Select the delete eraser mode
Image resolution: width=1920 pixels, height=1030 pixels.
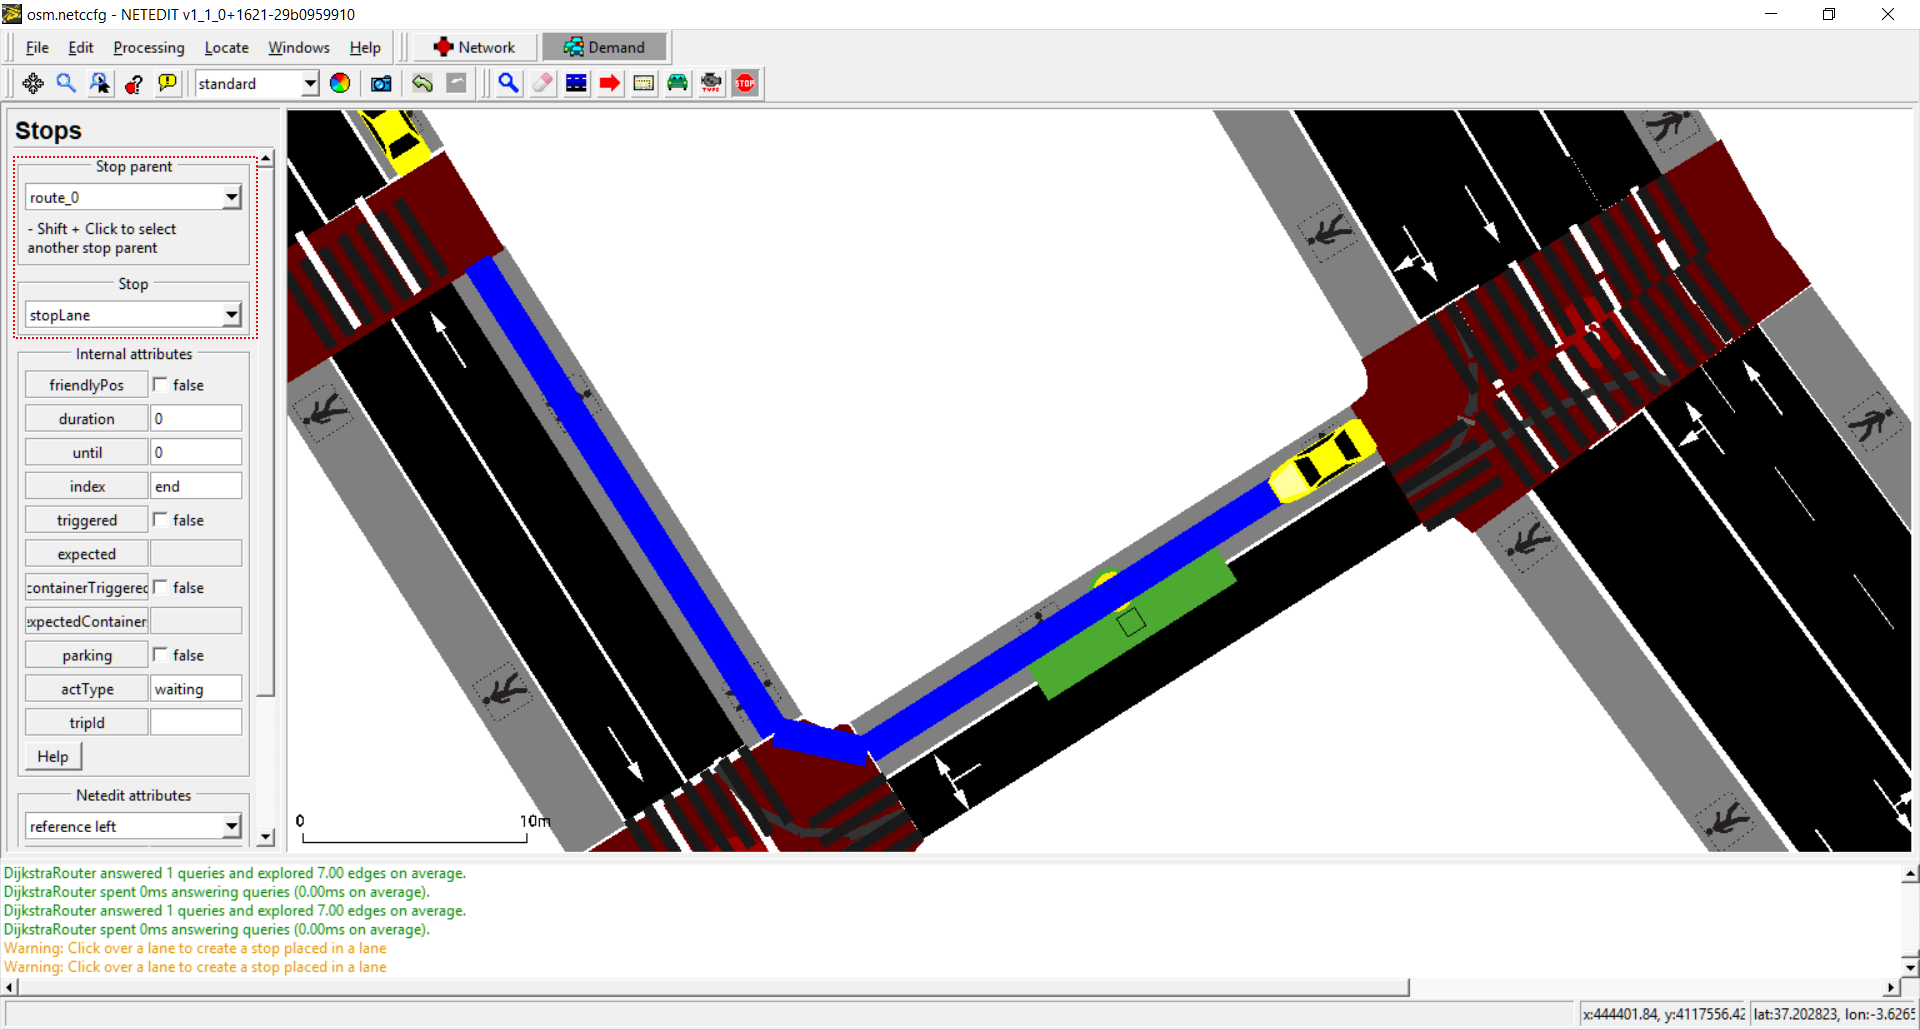pyautogui.click(x=542, y=84)
